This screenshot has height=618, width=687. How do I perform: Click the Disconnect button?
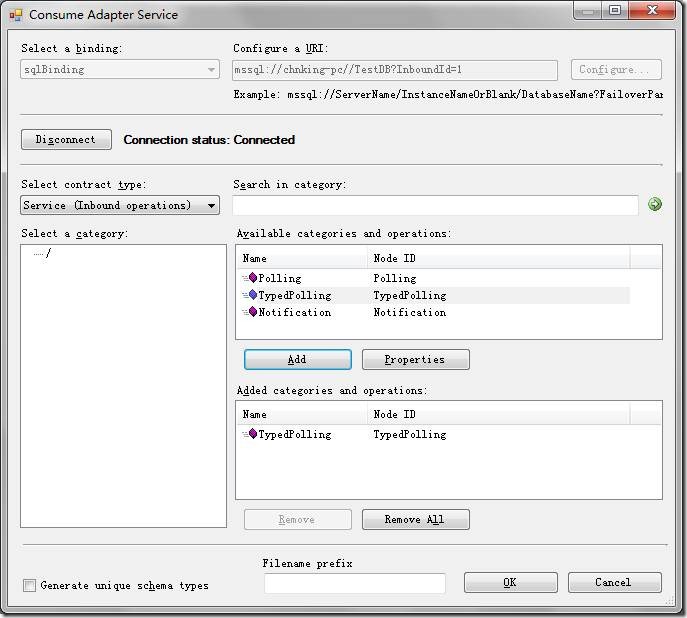pos(66,139)
